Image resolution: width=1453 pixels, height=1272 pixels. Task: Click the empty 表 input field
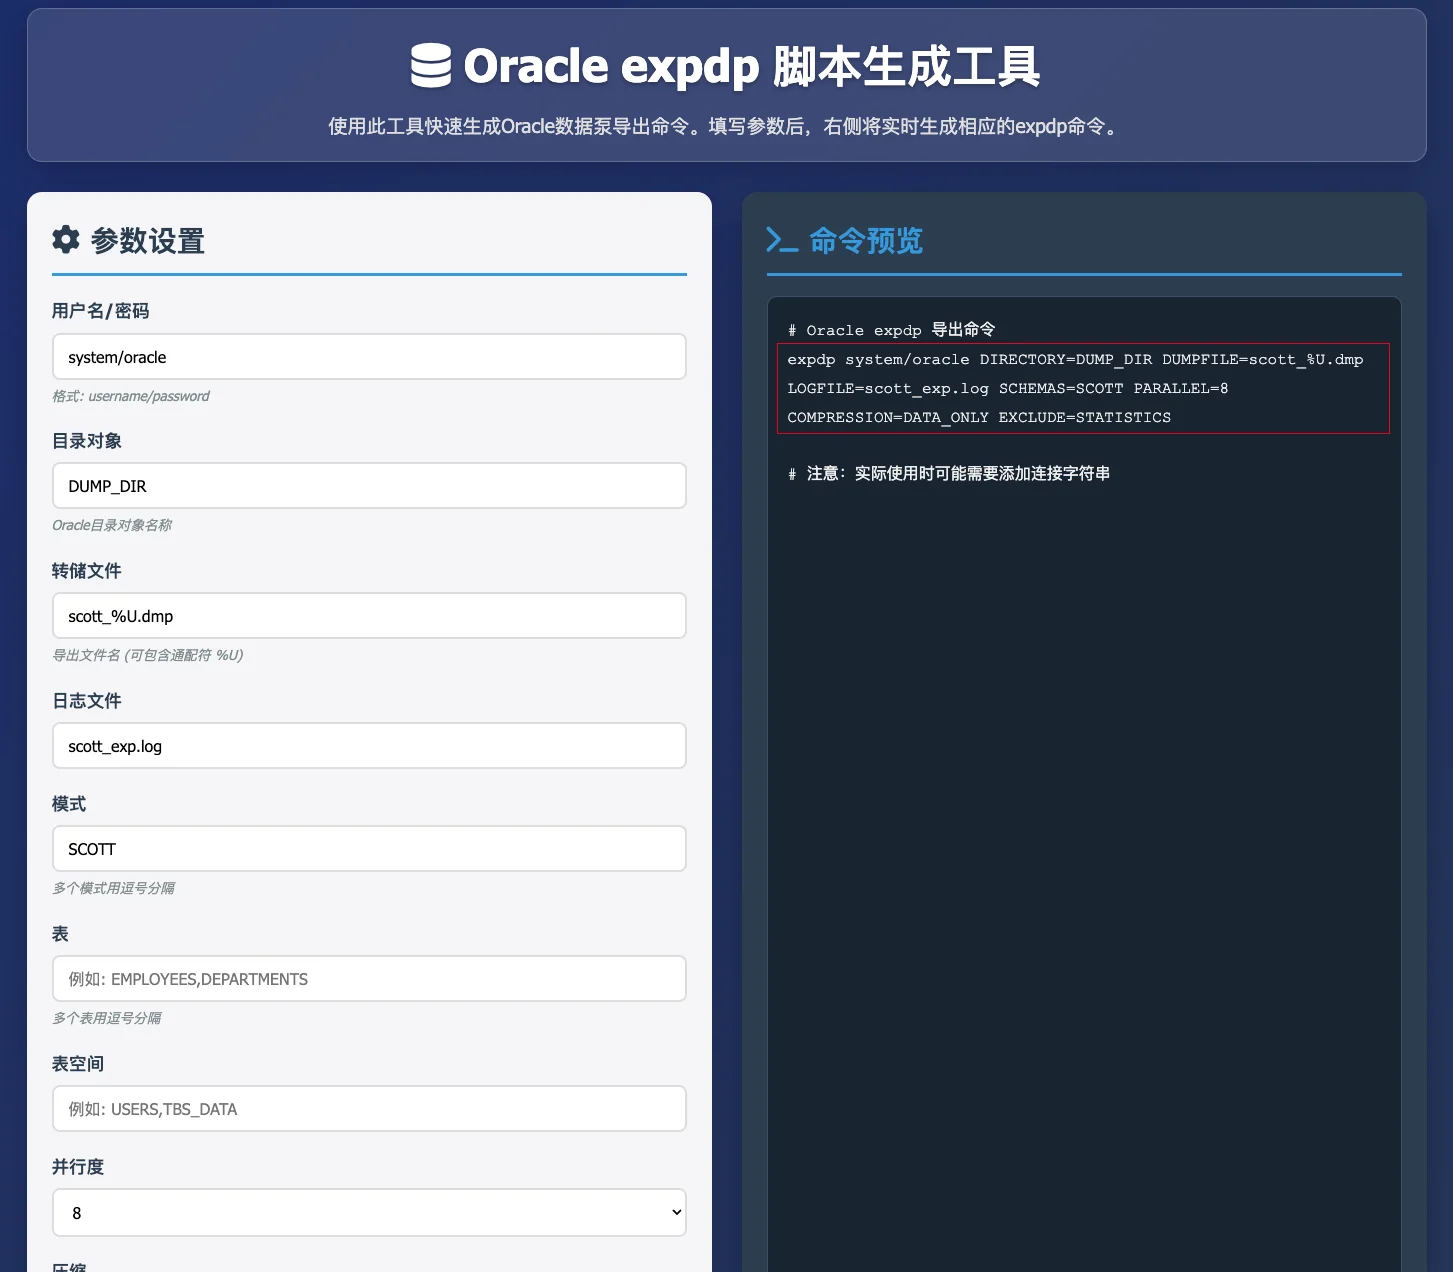click(x=369, y=979)
